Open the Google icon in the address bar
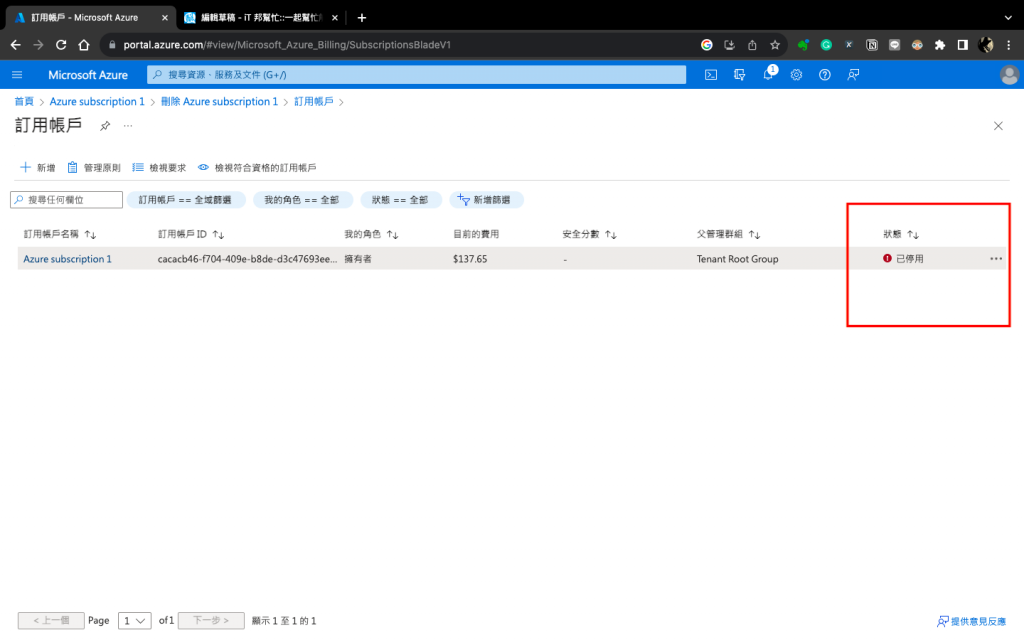1024x640 pixels. tap(707, 44)
